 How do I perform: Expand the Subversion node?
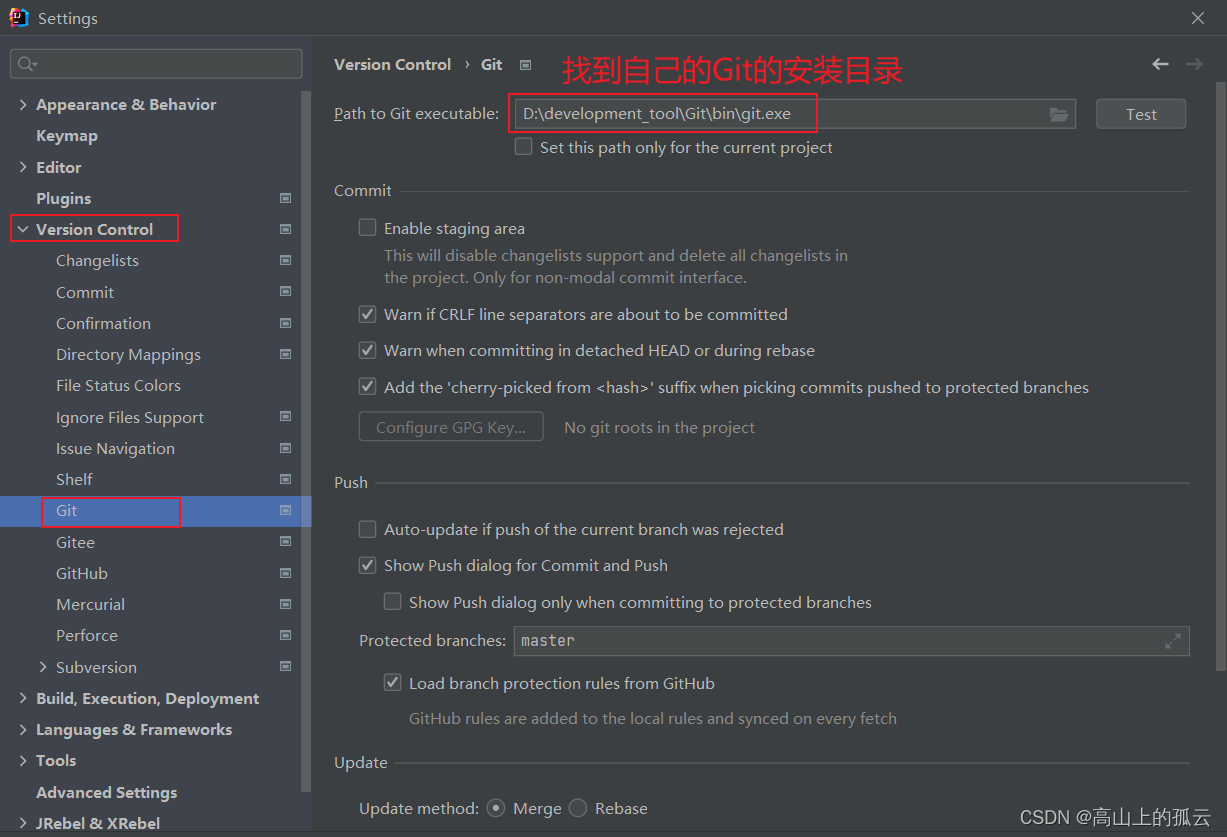tap(43, 667)
